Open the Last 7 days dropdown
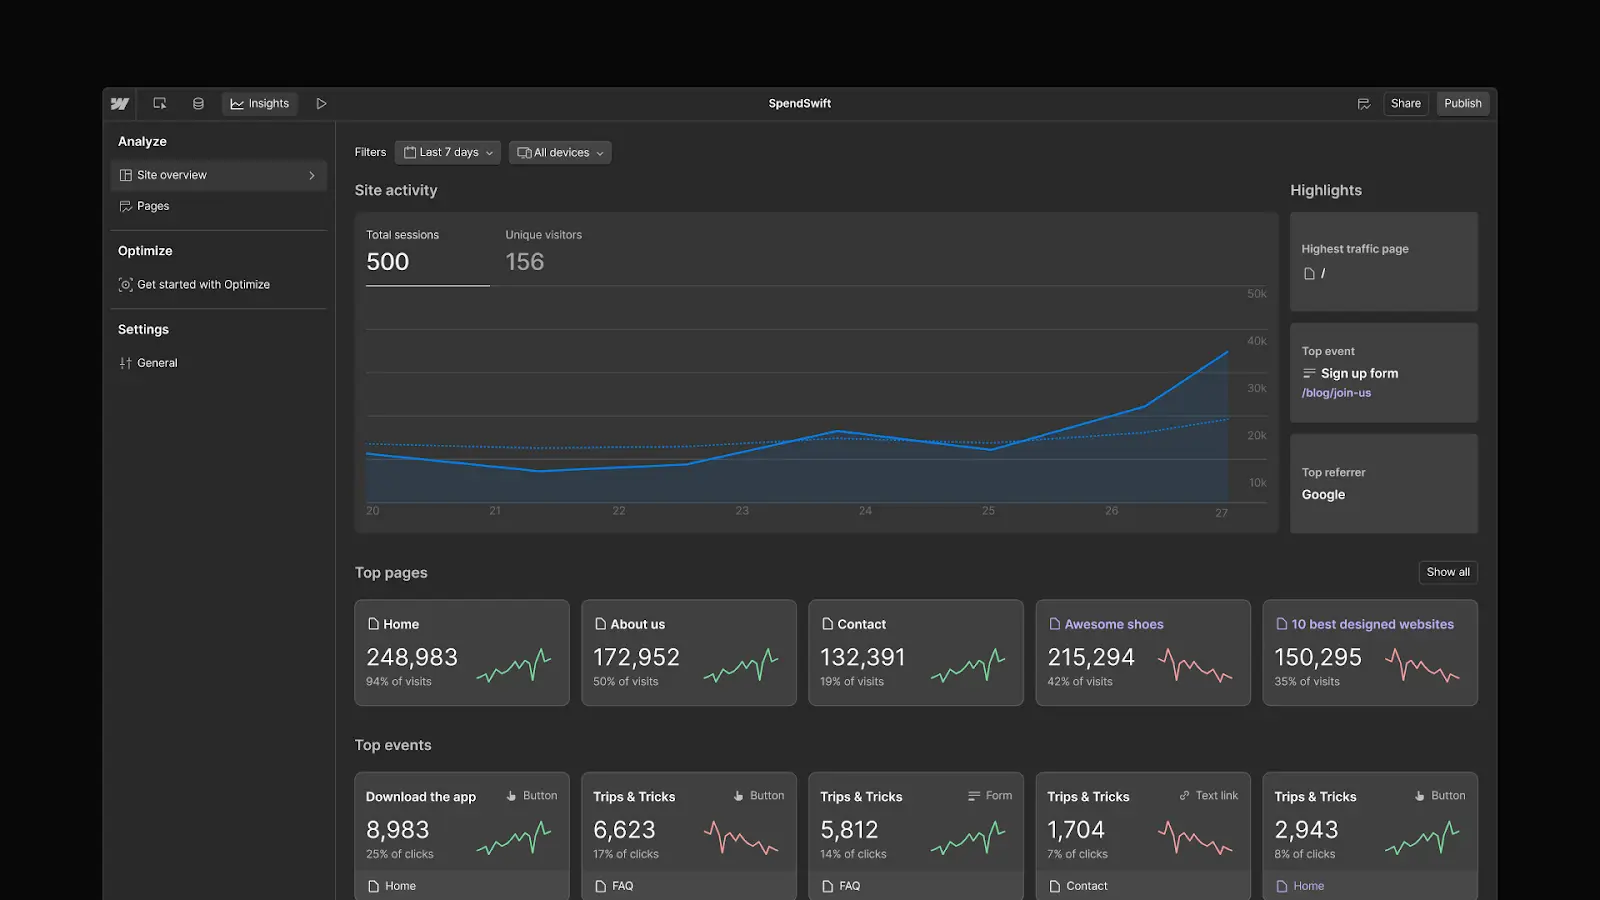This screenshot has height=900, width=1600. tap(447, 152)
